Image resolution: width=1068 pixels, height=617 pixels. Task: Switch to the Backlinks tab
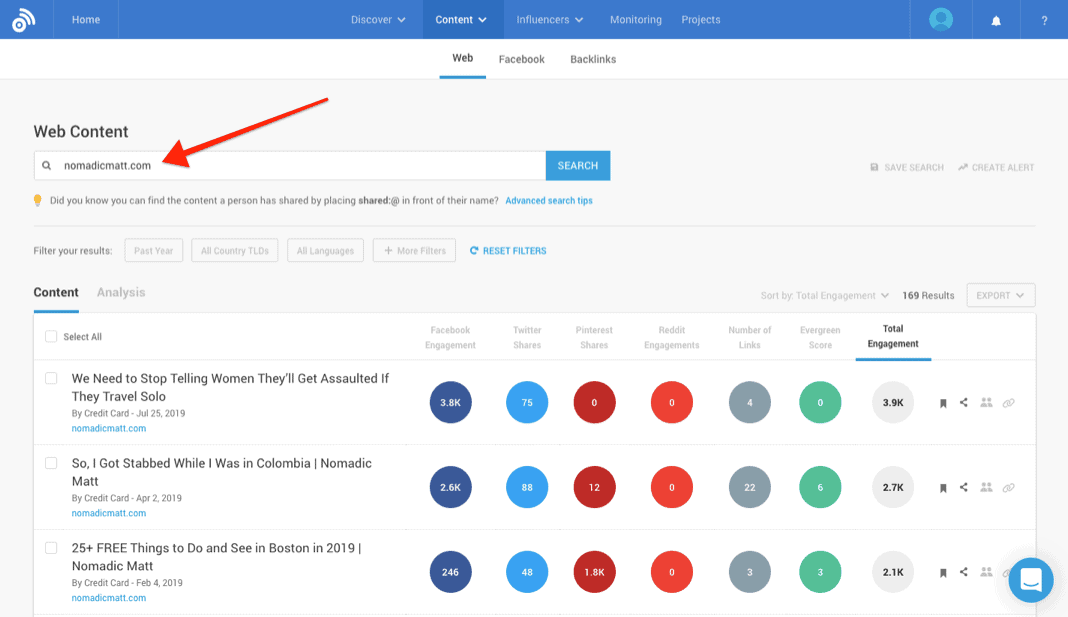[593, 59]
